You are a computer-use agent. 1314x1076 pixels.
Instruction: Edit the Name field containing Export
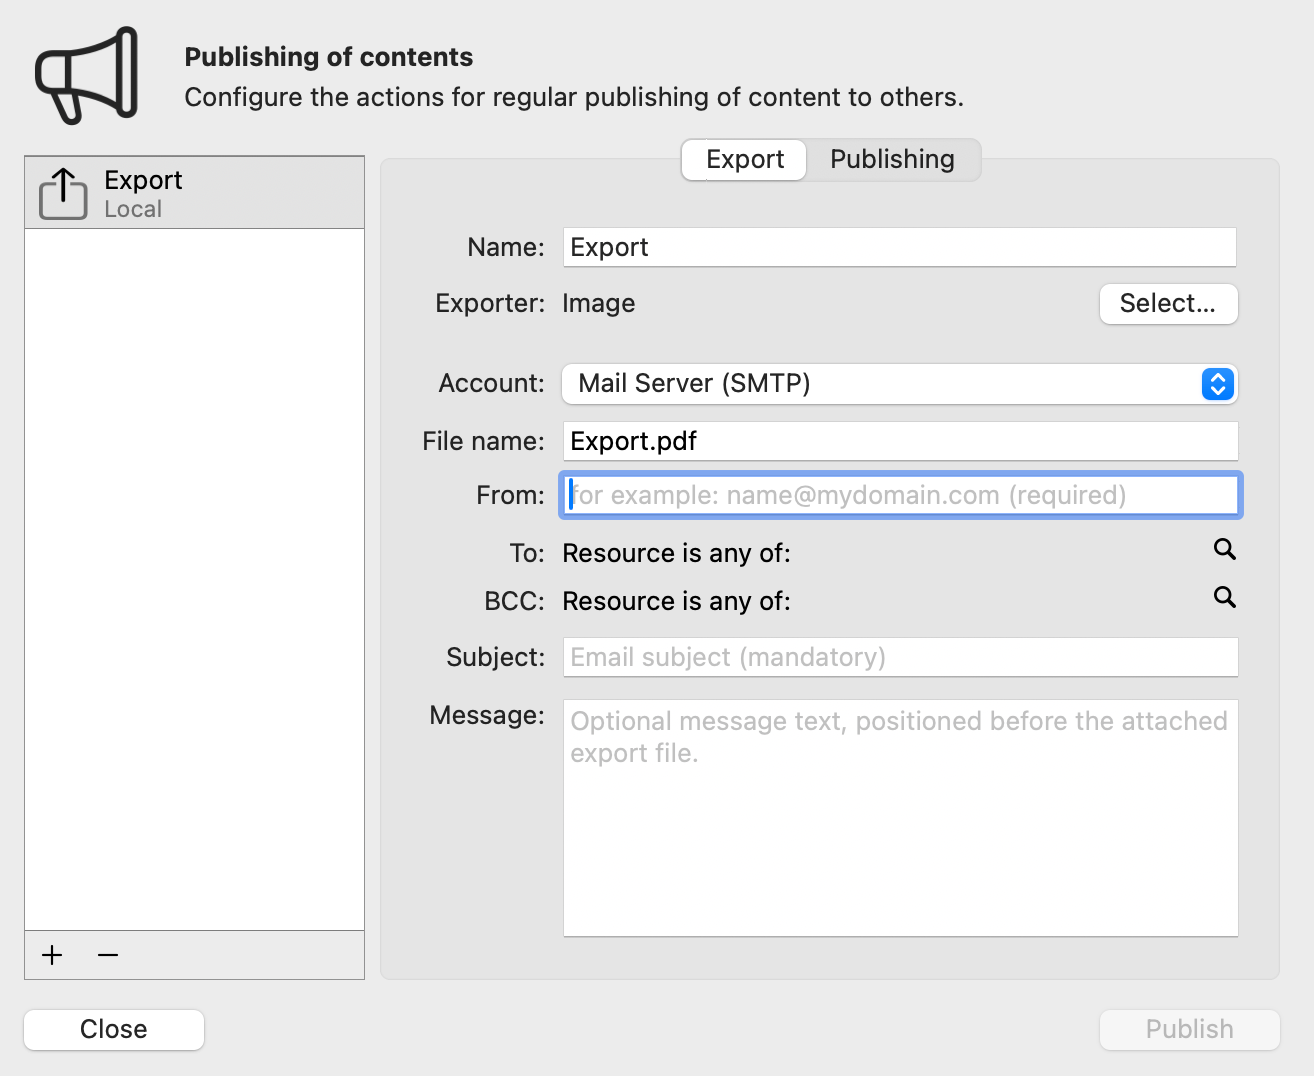pyautogui.click(x=898, y=247)
